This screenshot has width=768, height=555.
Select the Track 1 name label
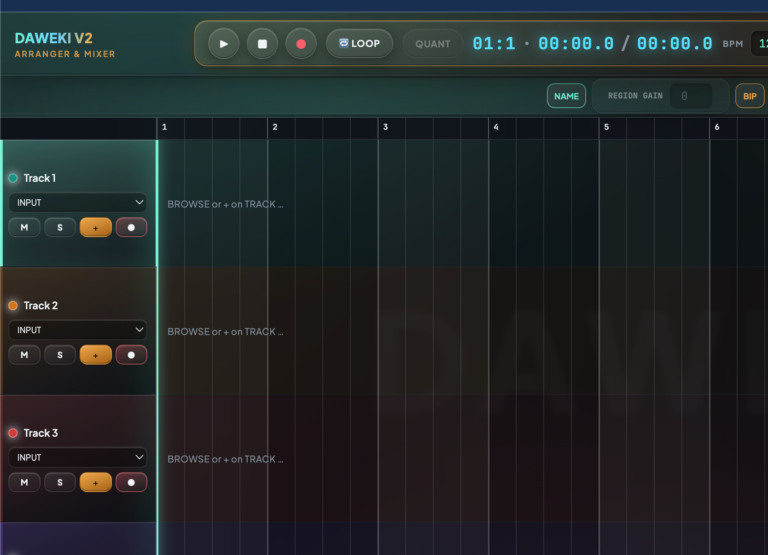click(x=40, y=178)
